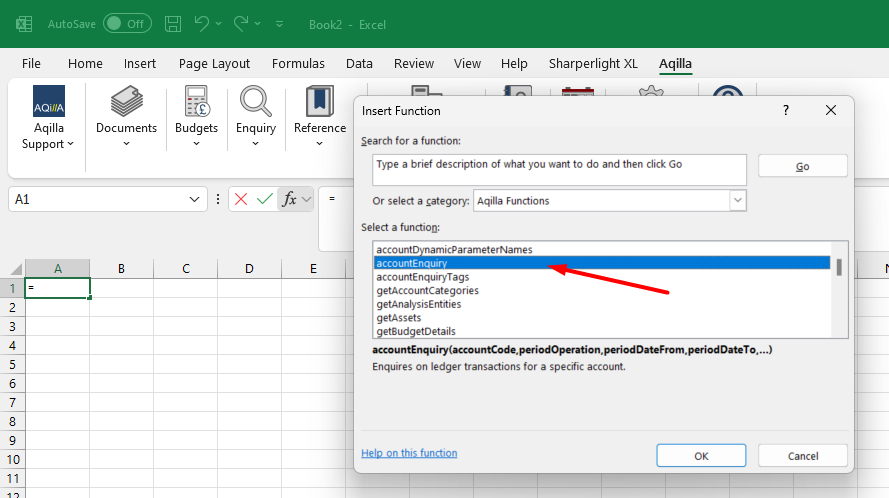Click the Undo arrow icon
This screenshot has width=889, height=498.
click(x=202, y=23)
